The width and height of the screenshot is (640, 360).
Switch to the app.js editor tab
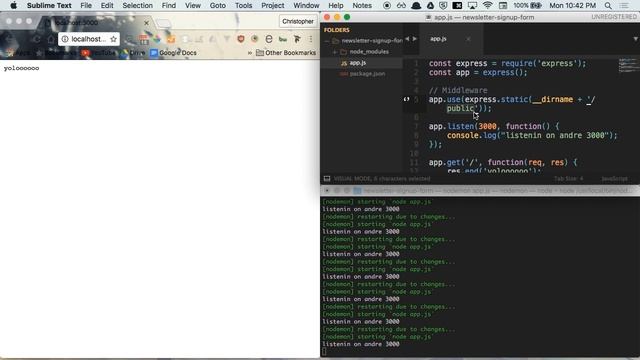click(x=438, y=39)
